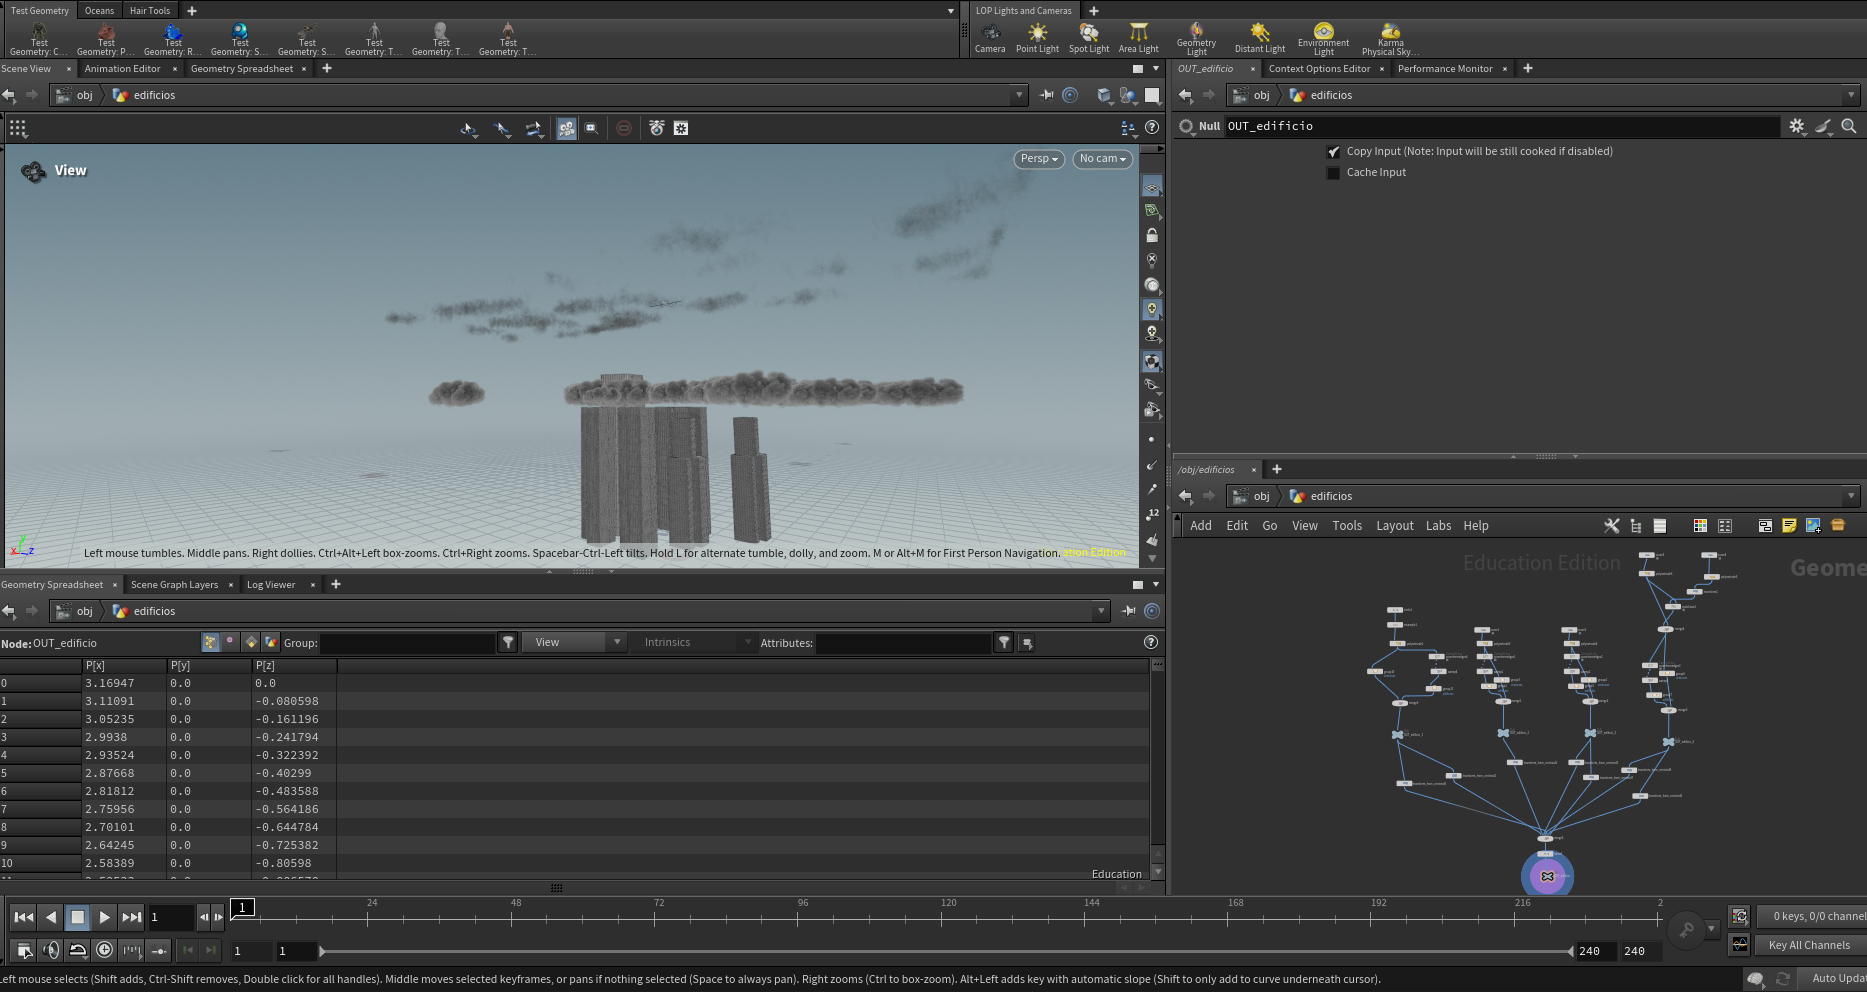The image size is (1867, 992).
Task: Select the highlighted OUT node in network
Action: click(1547, 877)
